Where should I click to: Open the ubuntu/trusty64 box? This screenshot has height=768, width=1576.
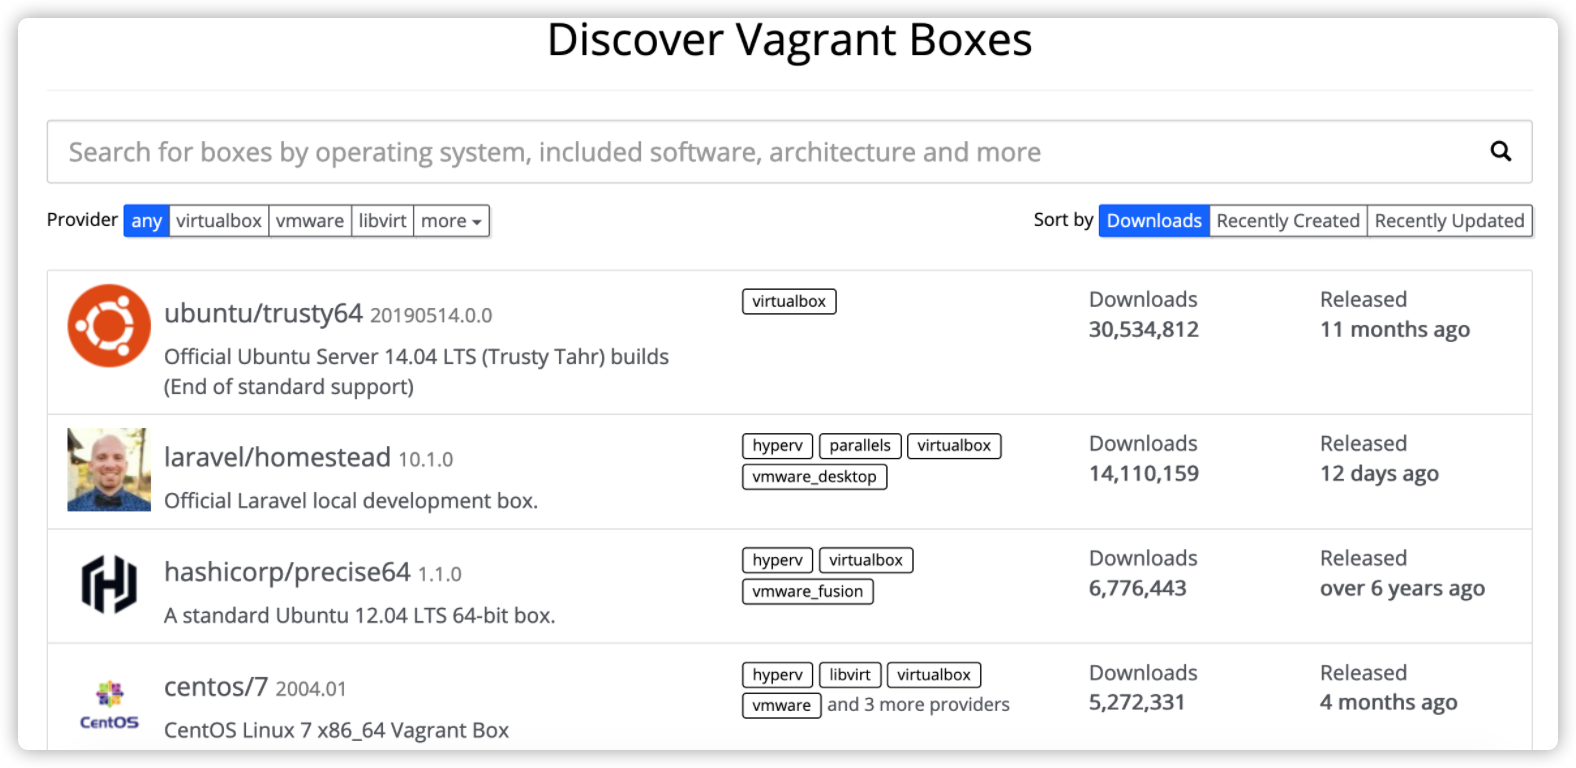pyautogui.click(x=263, y=314)
